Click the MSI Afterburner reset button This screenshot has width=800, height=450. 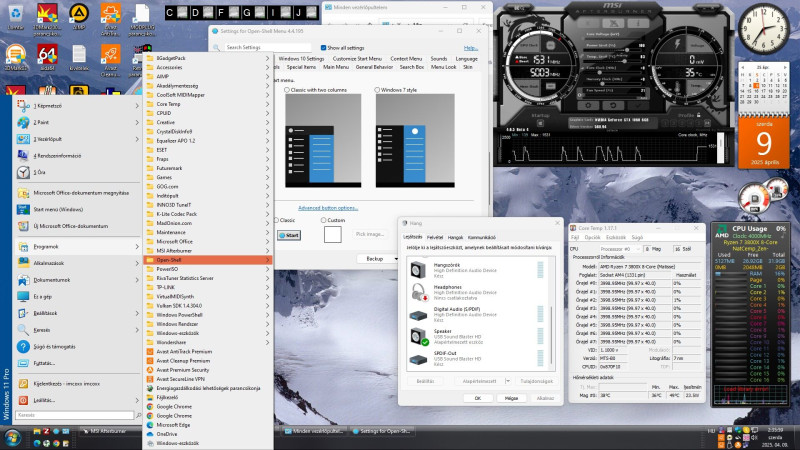[613, 105]
